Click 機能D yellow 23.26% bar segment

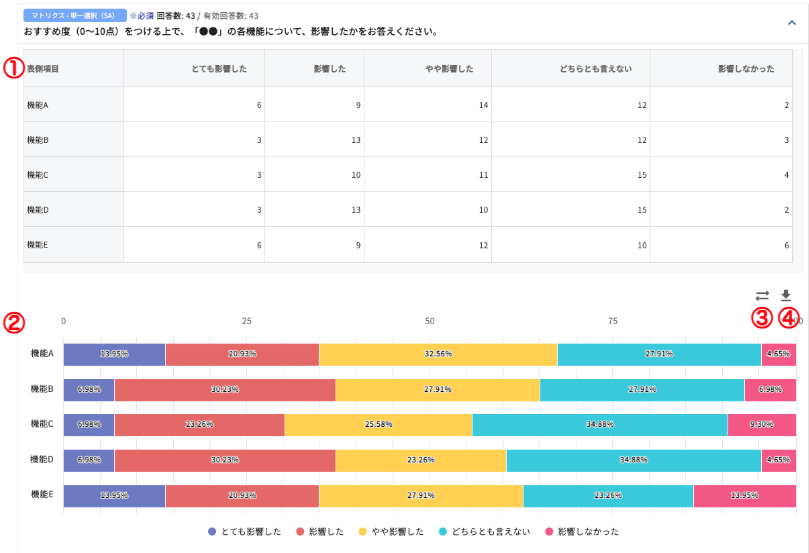click(421, 460)
